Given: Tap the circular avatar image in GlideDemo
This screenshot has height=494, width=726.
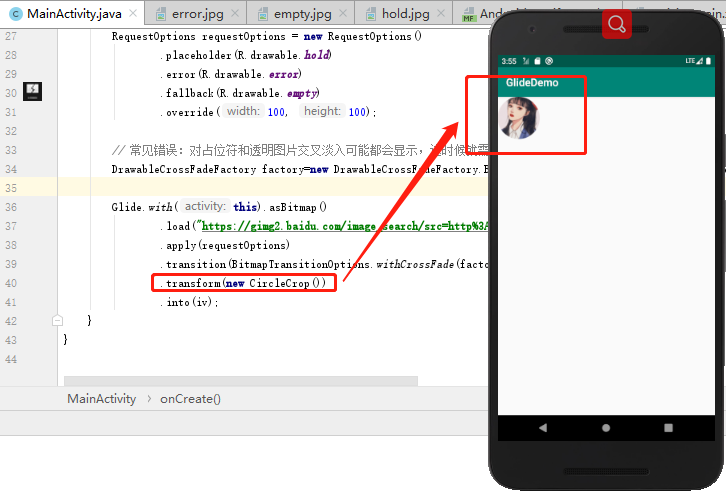Looking at the screenshot, I should coord(519,118).
